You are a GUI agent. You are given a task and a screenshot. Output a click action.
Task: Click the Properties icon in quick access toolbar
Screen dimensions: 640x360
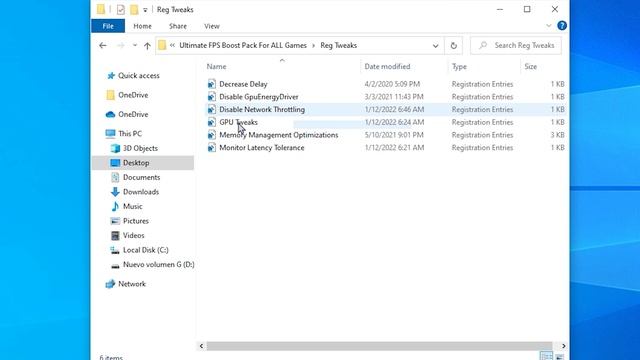pyautogui.click(x=120, y=9)
